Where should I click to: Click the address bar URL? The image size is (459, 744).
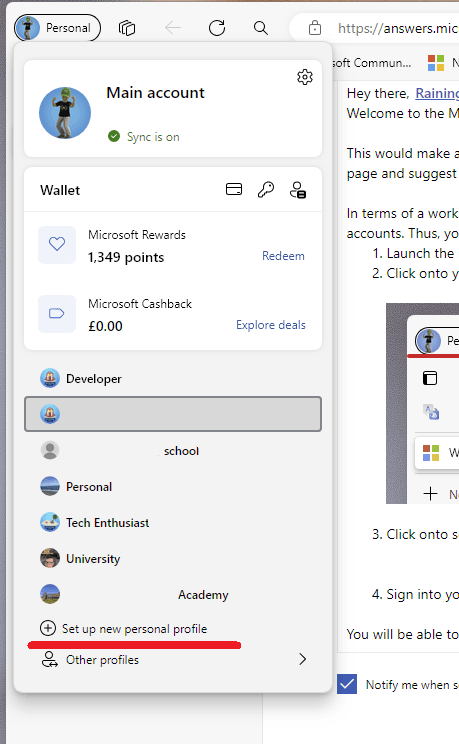point(398,28)
